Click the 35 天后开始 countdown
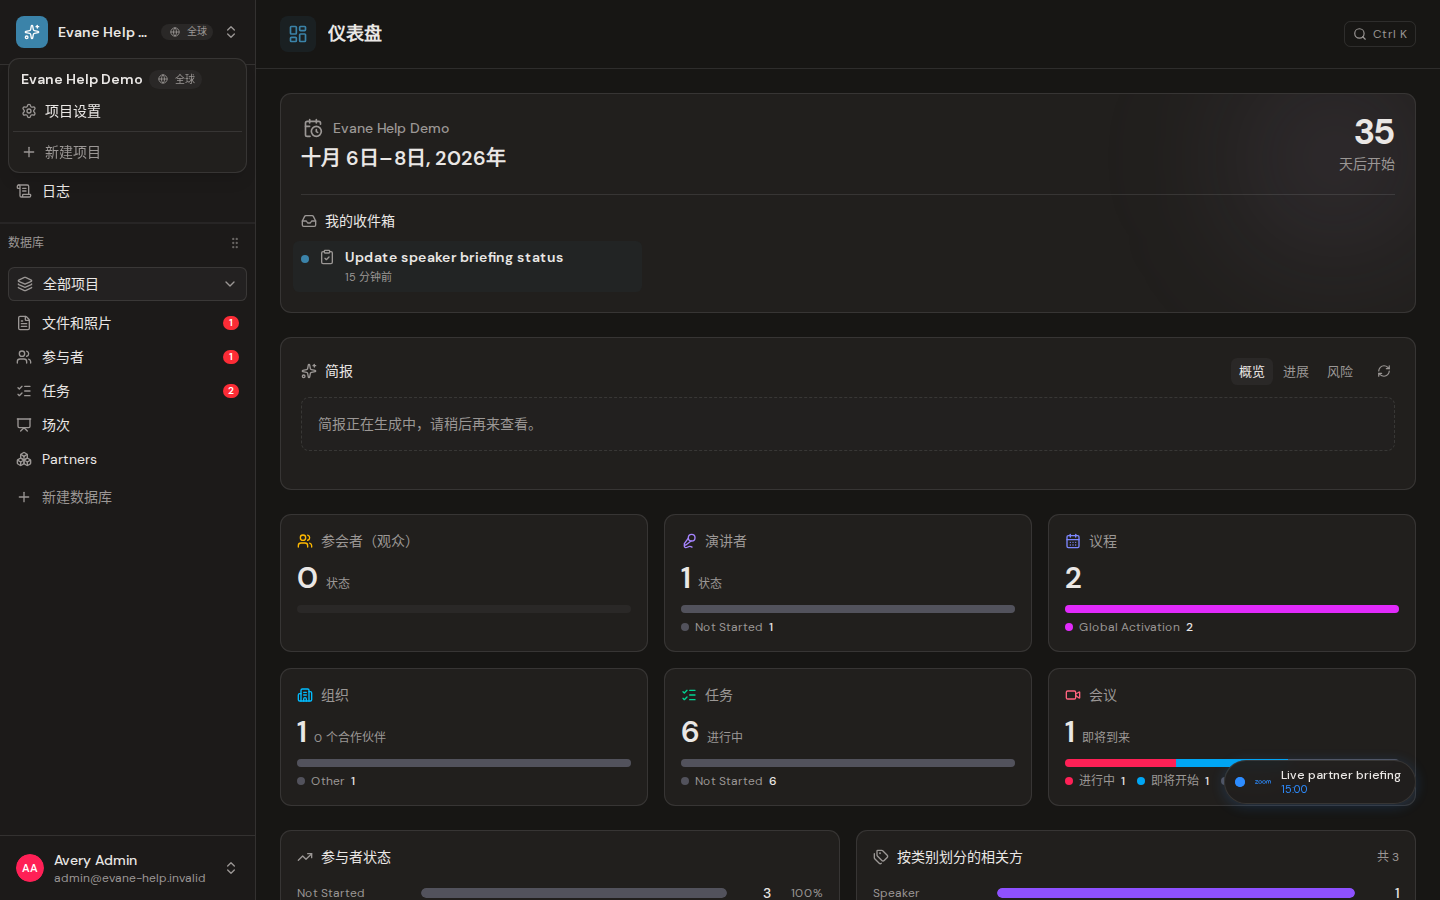This screenshot has width=1440, height=900. 1367,145
